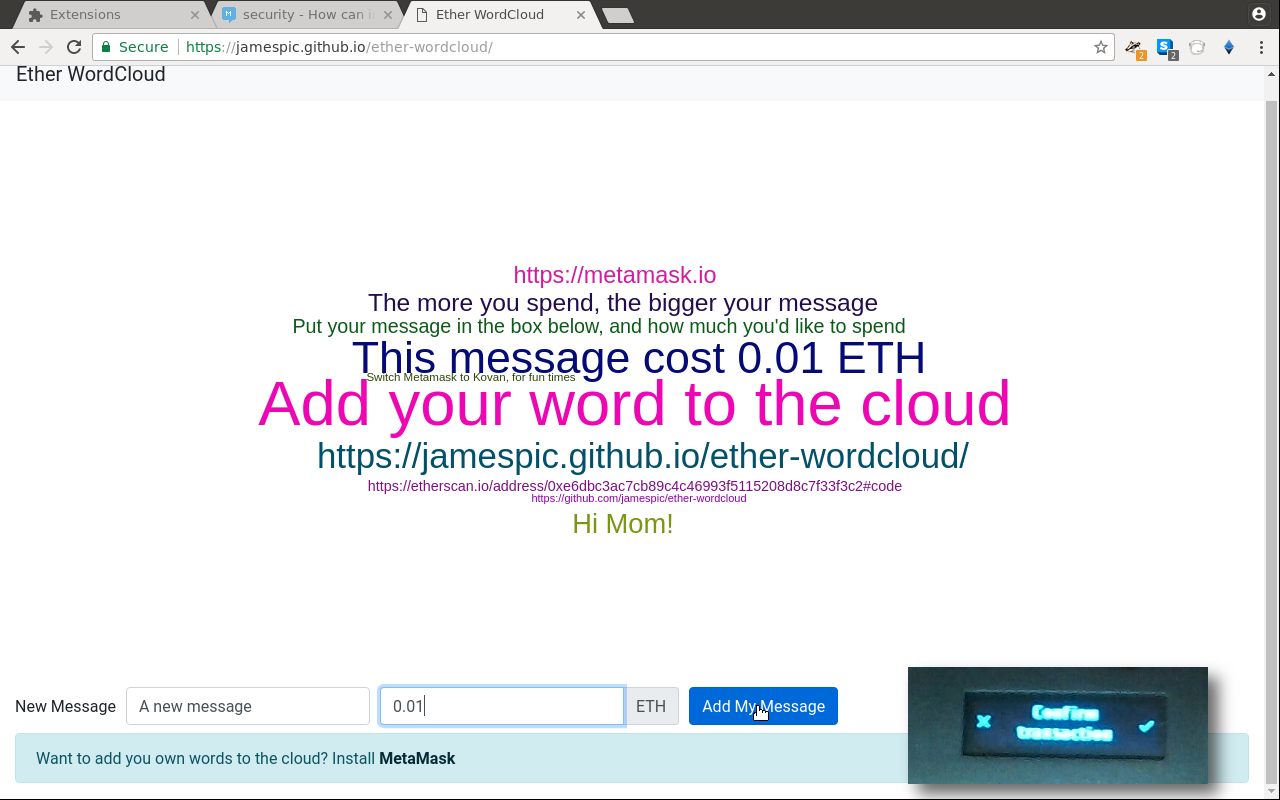Click the 'https://metamask.io' cloud word
Screen dimensions: 1280x800
click(615, 275)
